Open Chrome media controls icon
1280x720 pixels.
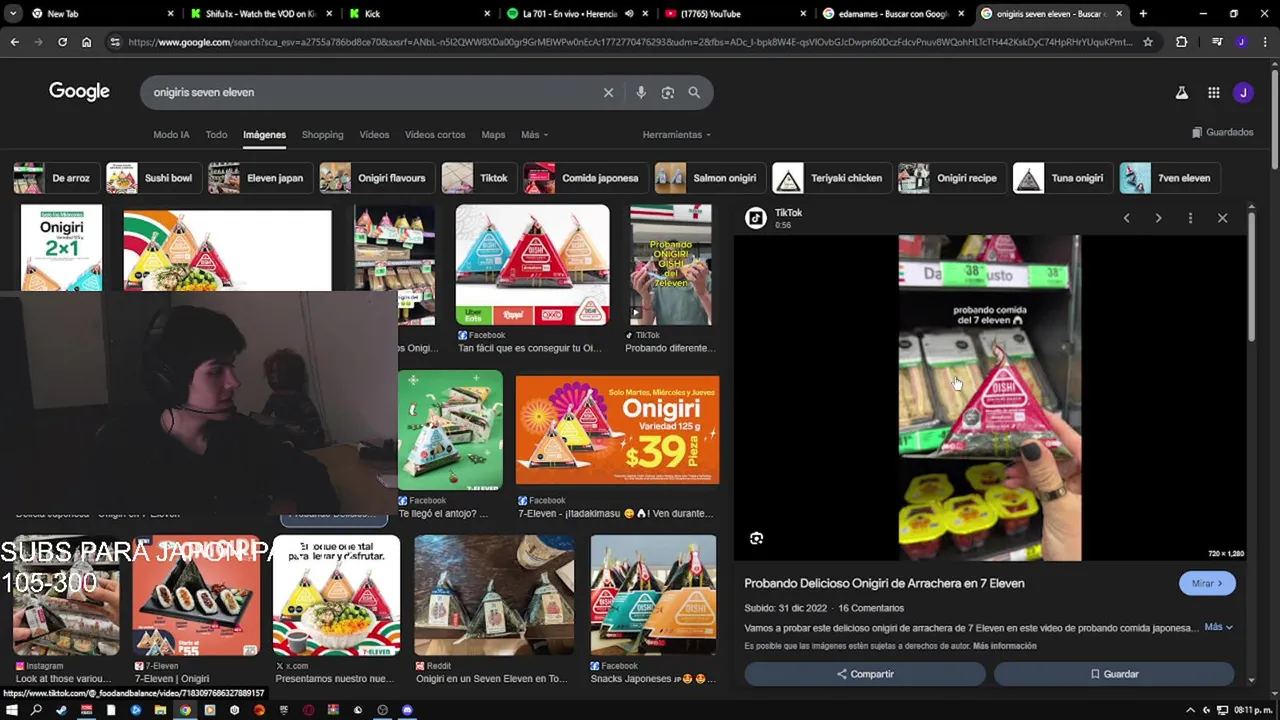click(1217, 42)
